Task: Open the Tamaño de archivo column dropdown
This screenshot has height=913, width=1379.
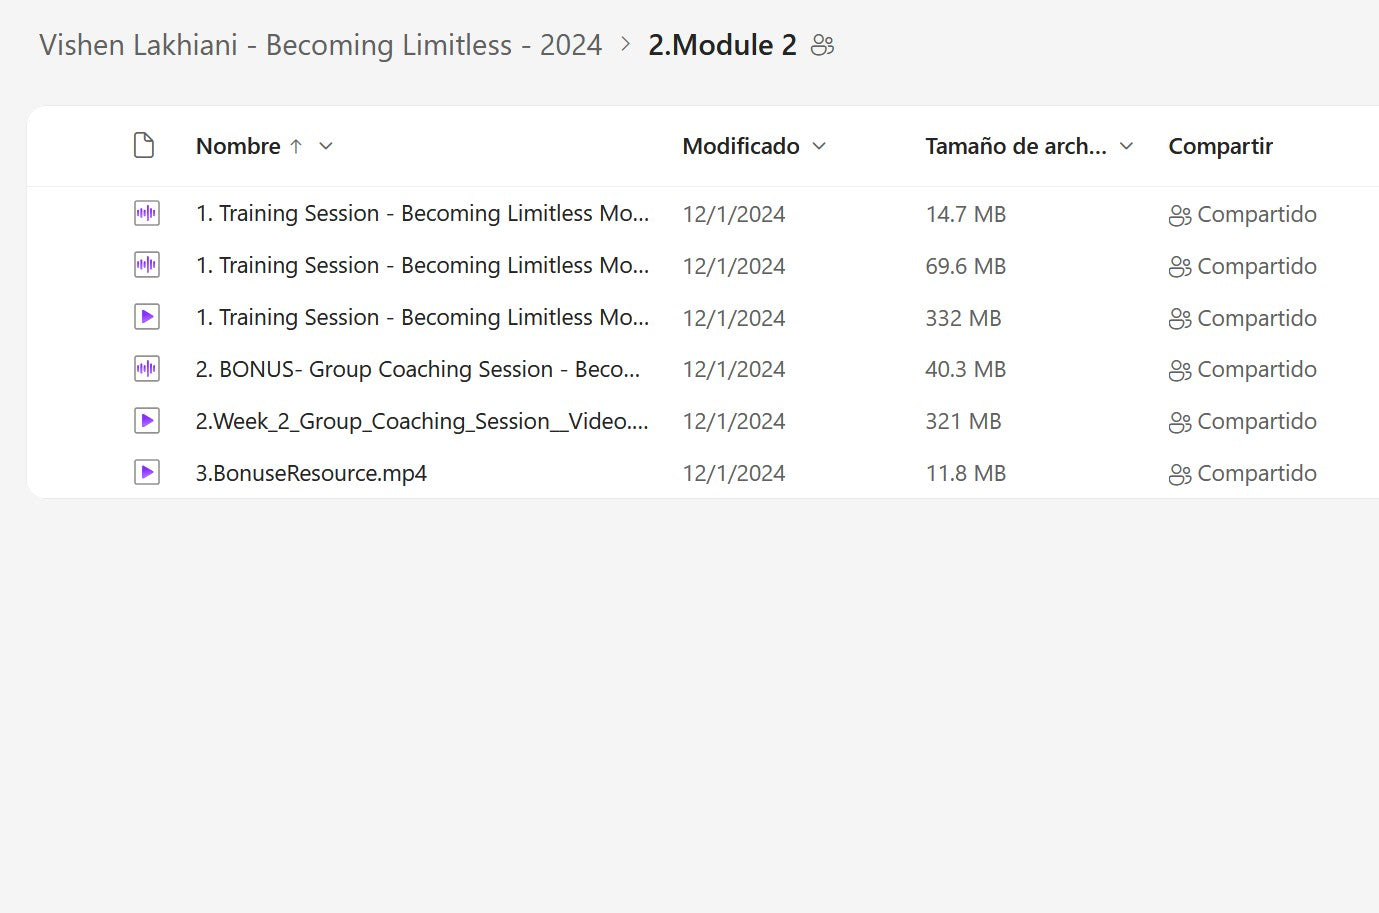Action: pyautogui.click(x=1126, y=146)
